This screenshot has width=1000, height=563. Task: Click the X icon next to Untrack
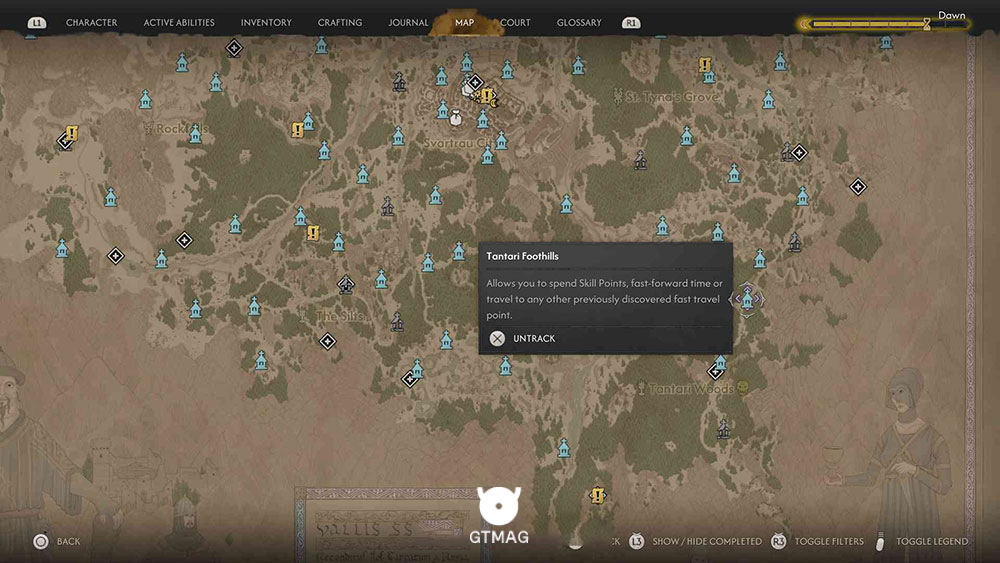pyautogui.click(x=497, y=339)
